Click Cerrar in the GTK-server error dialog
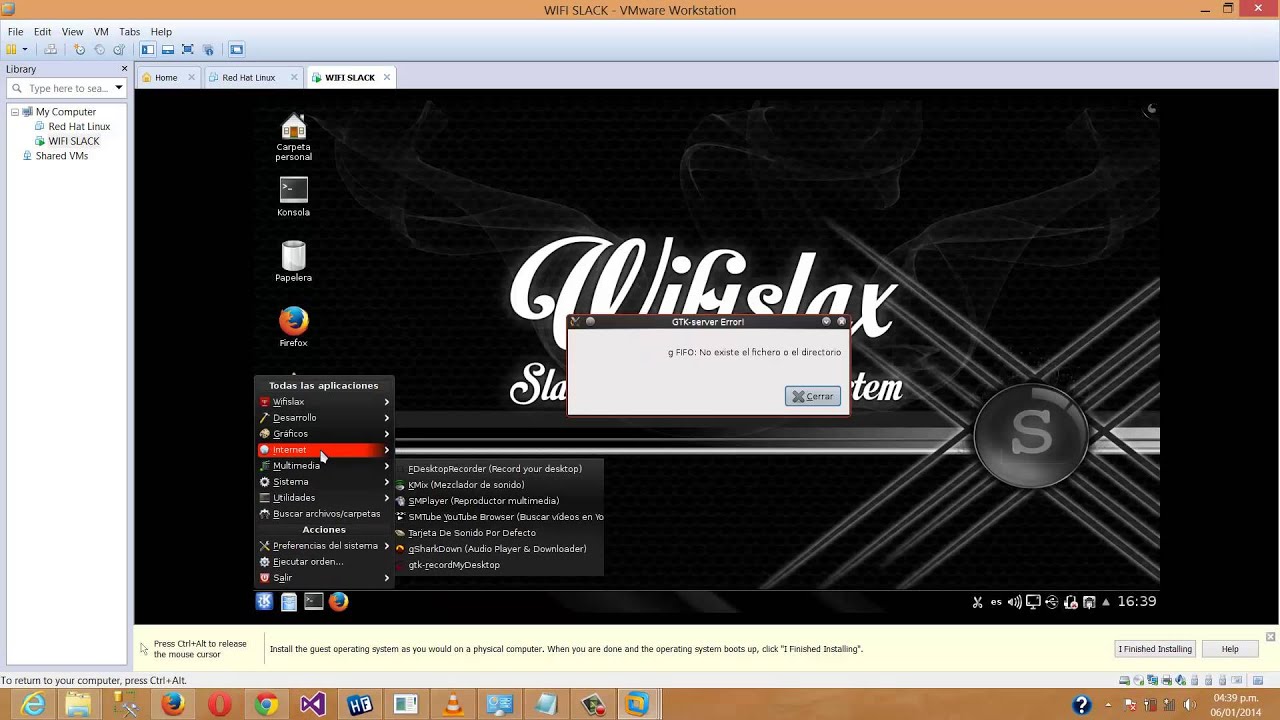 (x=813, y=397)
